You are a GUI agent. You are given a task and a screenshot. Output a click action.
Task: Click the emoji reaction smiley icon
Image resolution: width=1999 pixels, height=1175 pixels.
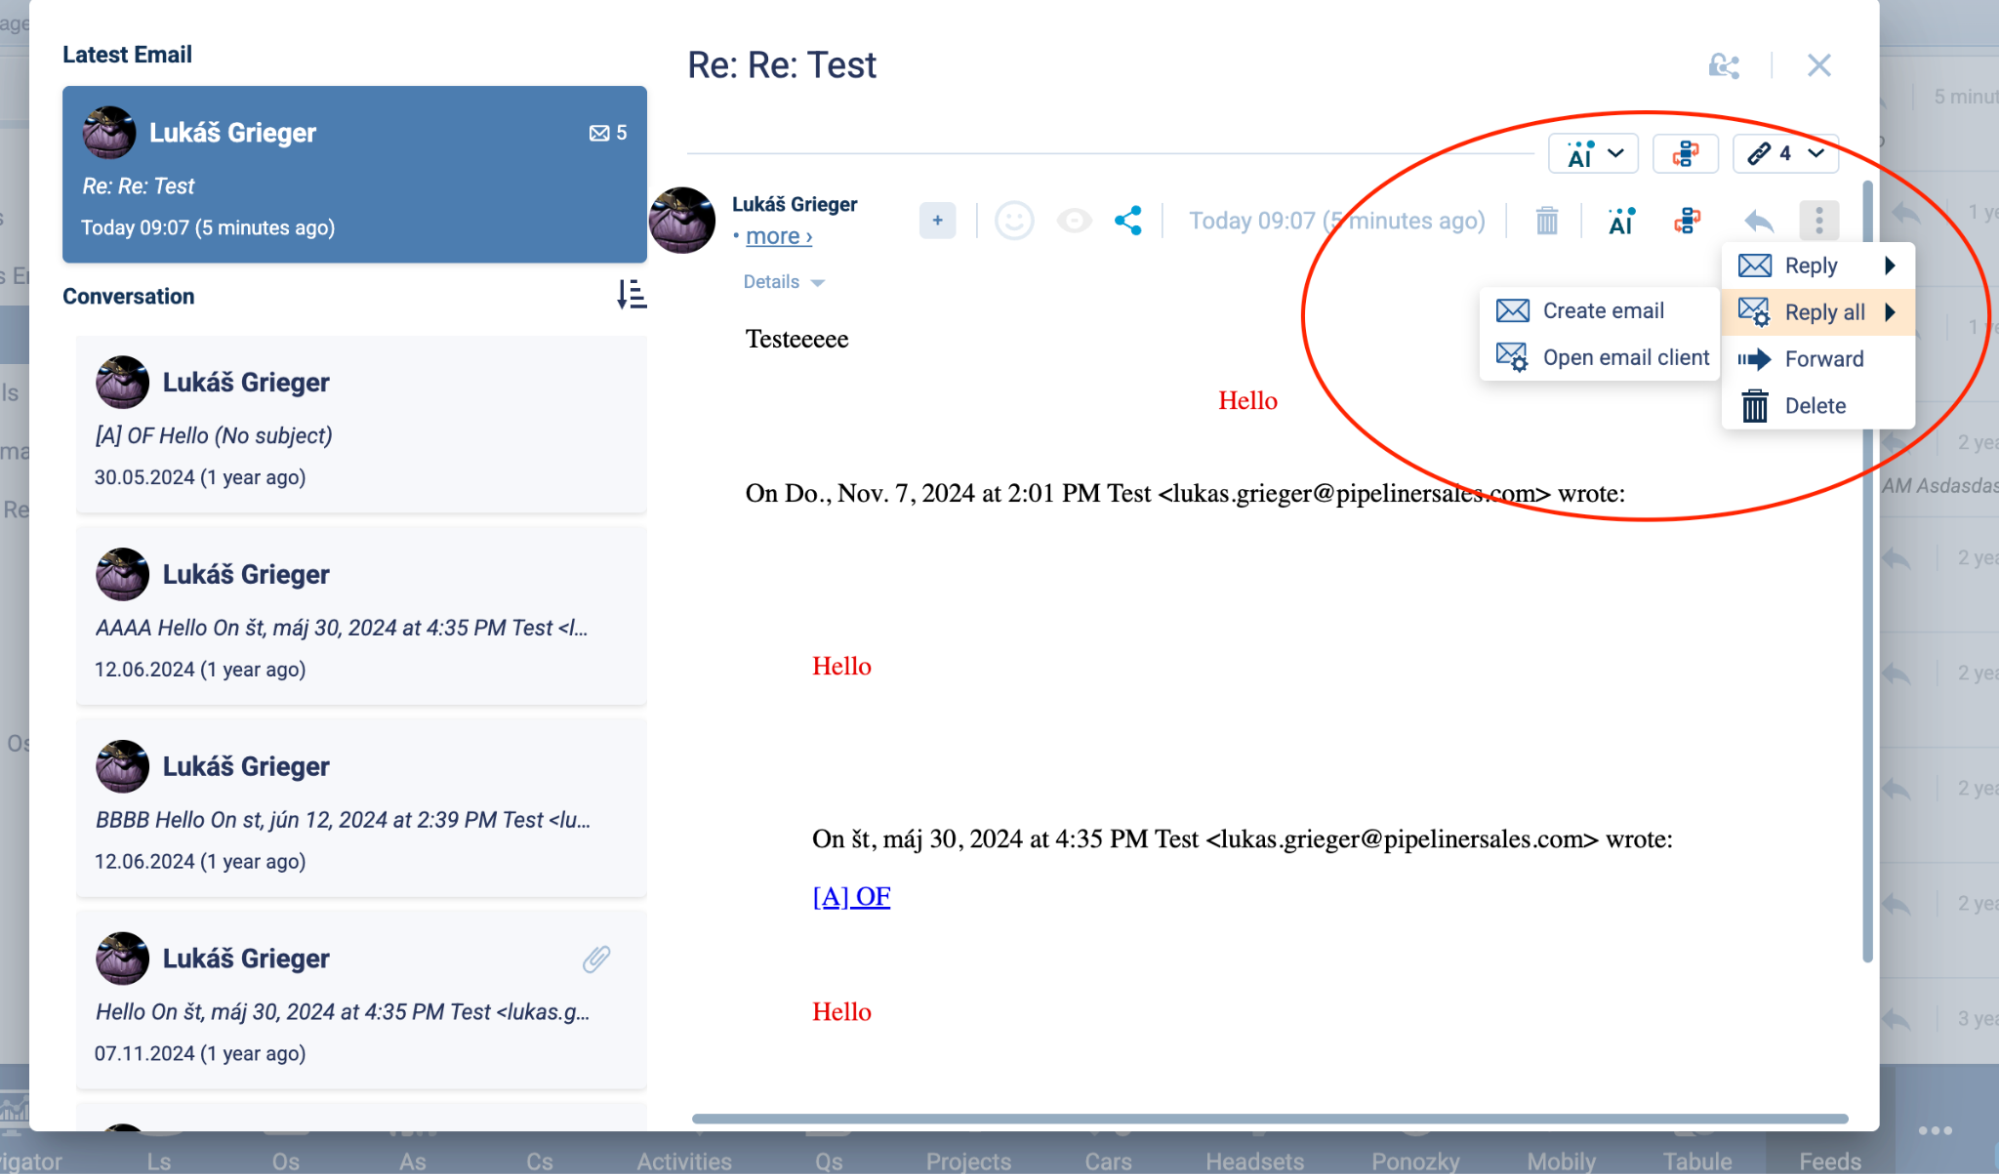(x=1013, y=221)
